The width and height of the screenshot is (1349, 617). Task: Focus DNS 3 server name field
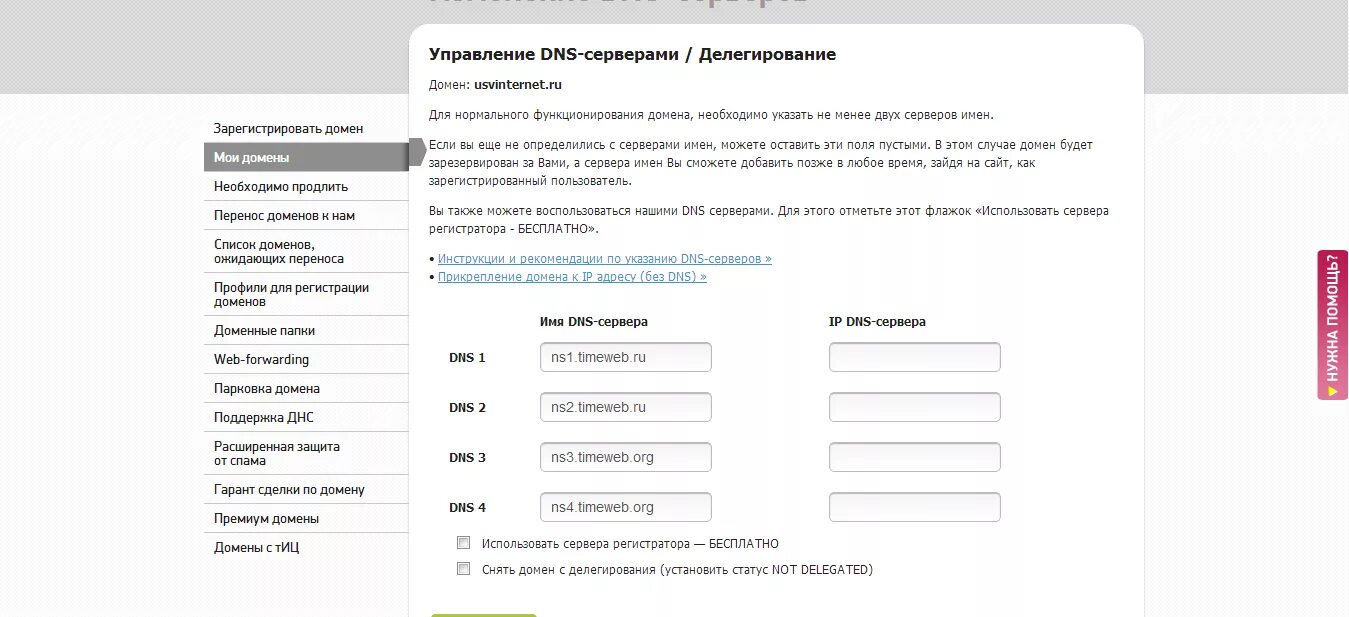pos(626,457)
